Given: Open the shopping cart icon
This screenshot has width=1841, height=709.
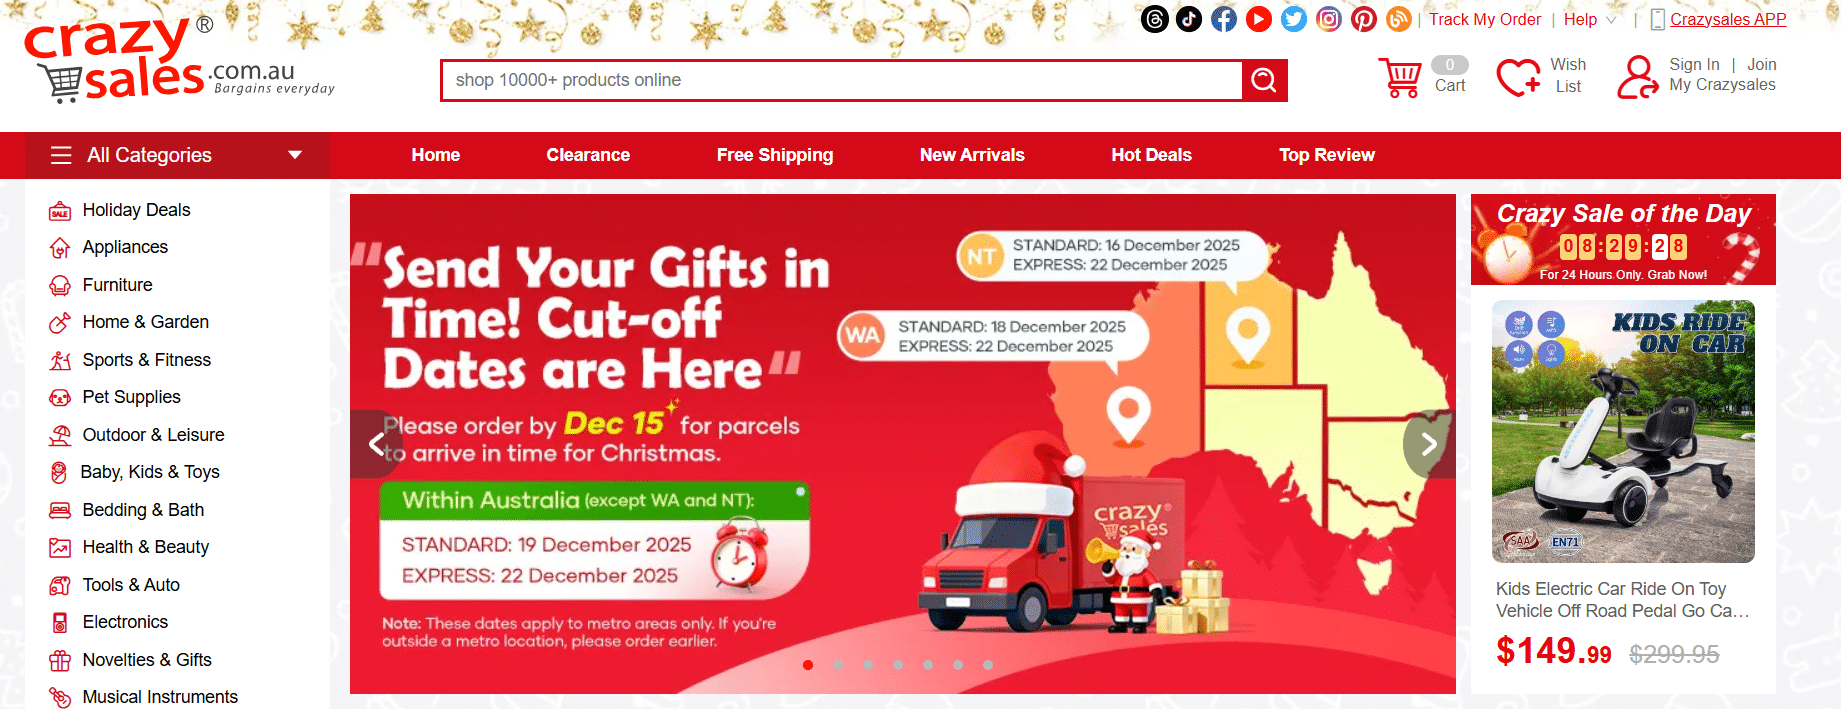Looking at the screenshot, I should pyautogui.click(x=1400, y=76).
